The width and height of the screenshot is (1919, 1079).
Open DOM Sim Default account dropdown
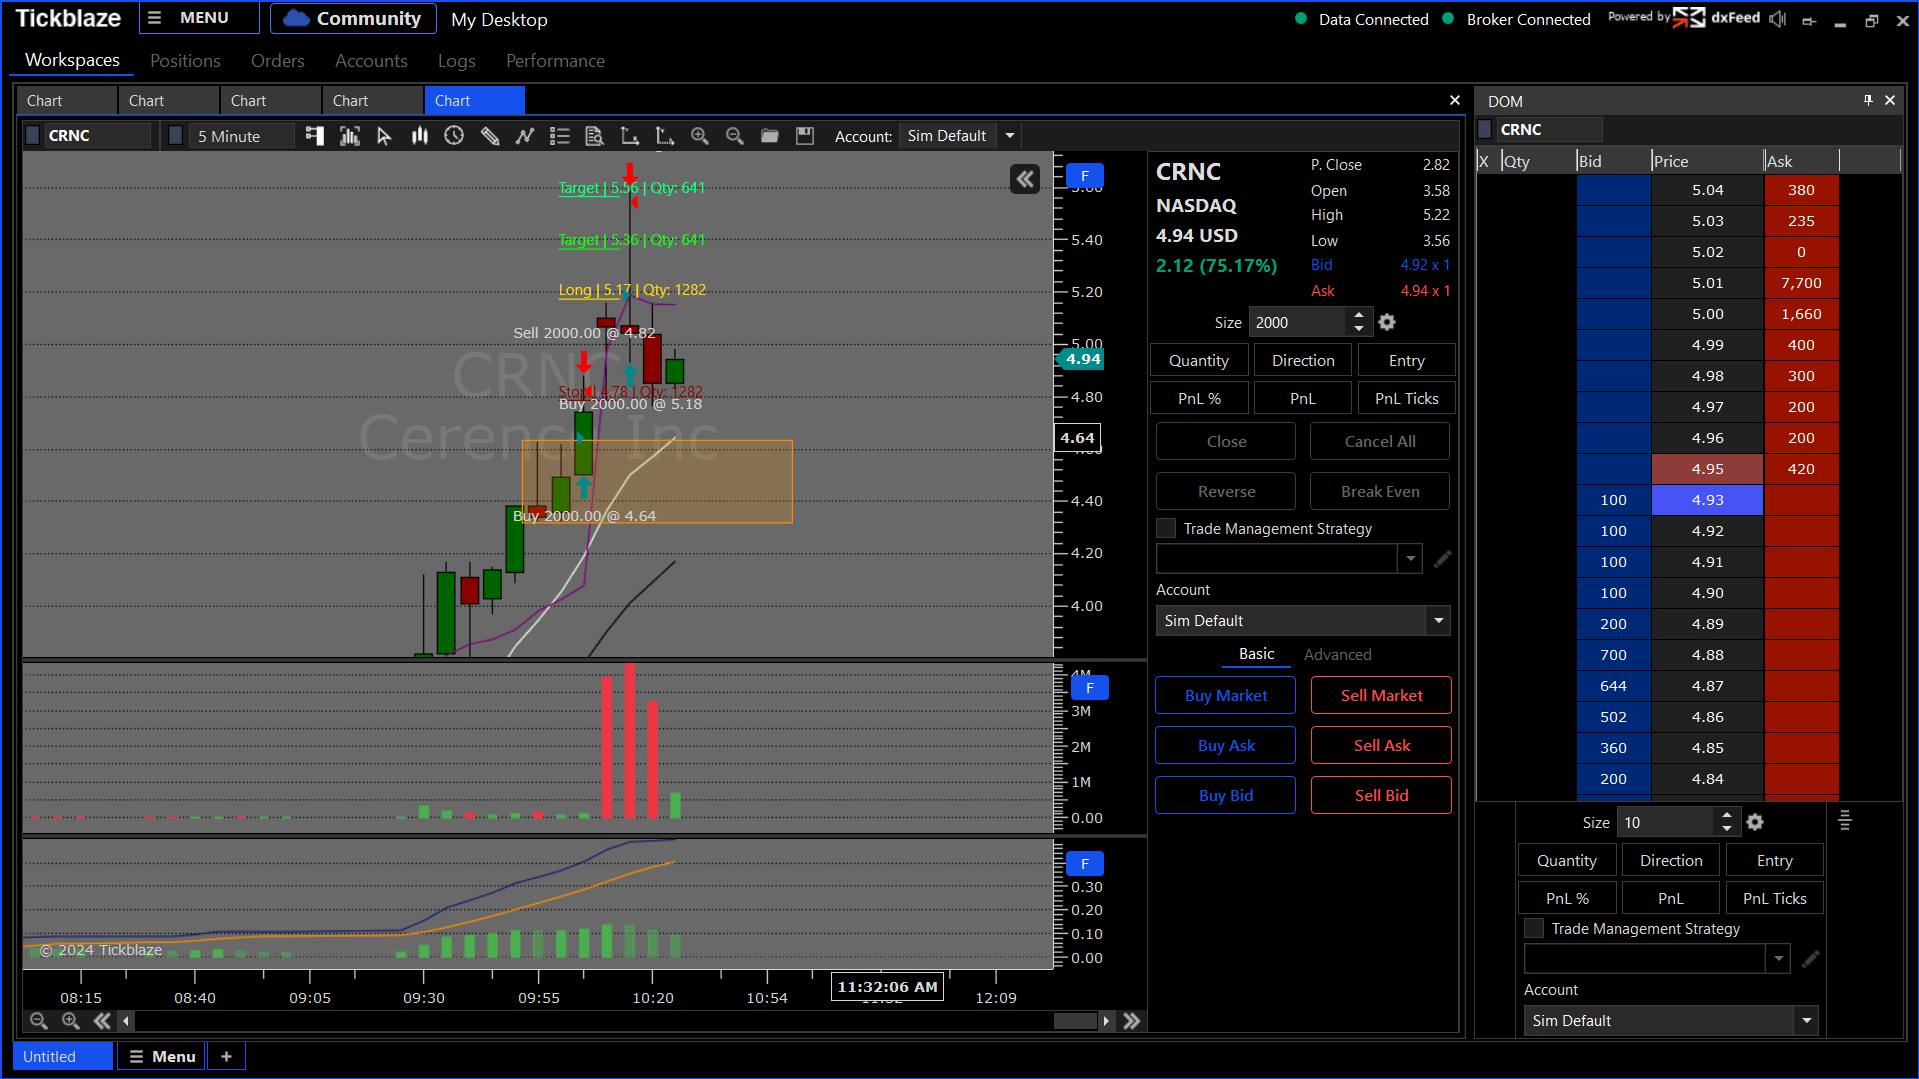1806,1021
